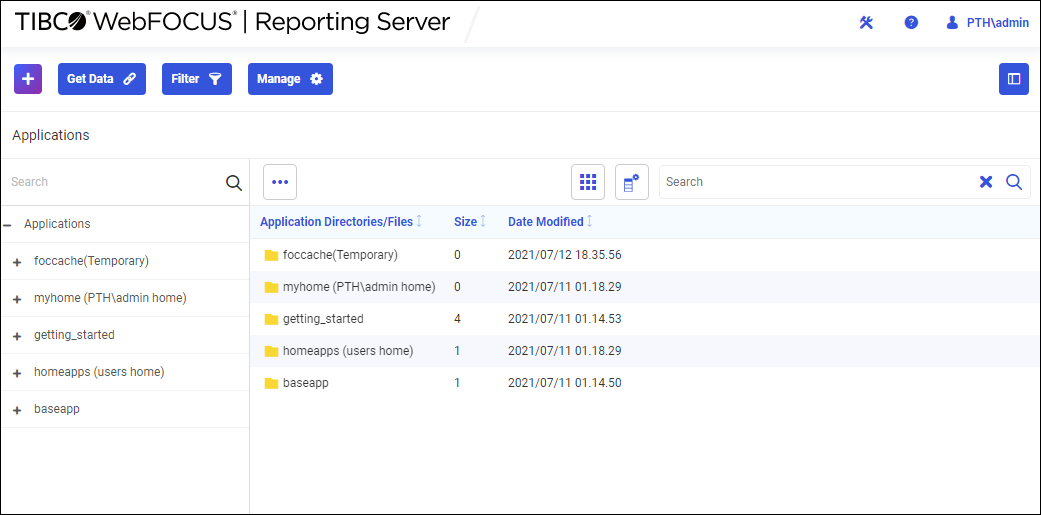Expand the baseapp tree node
Image resolution: width=1041 pixels, height=515 pixels.
click(17, 410)
